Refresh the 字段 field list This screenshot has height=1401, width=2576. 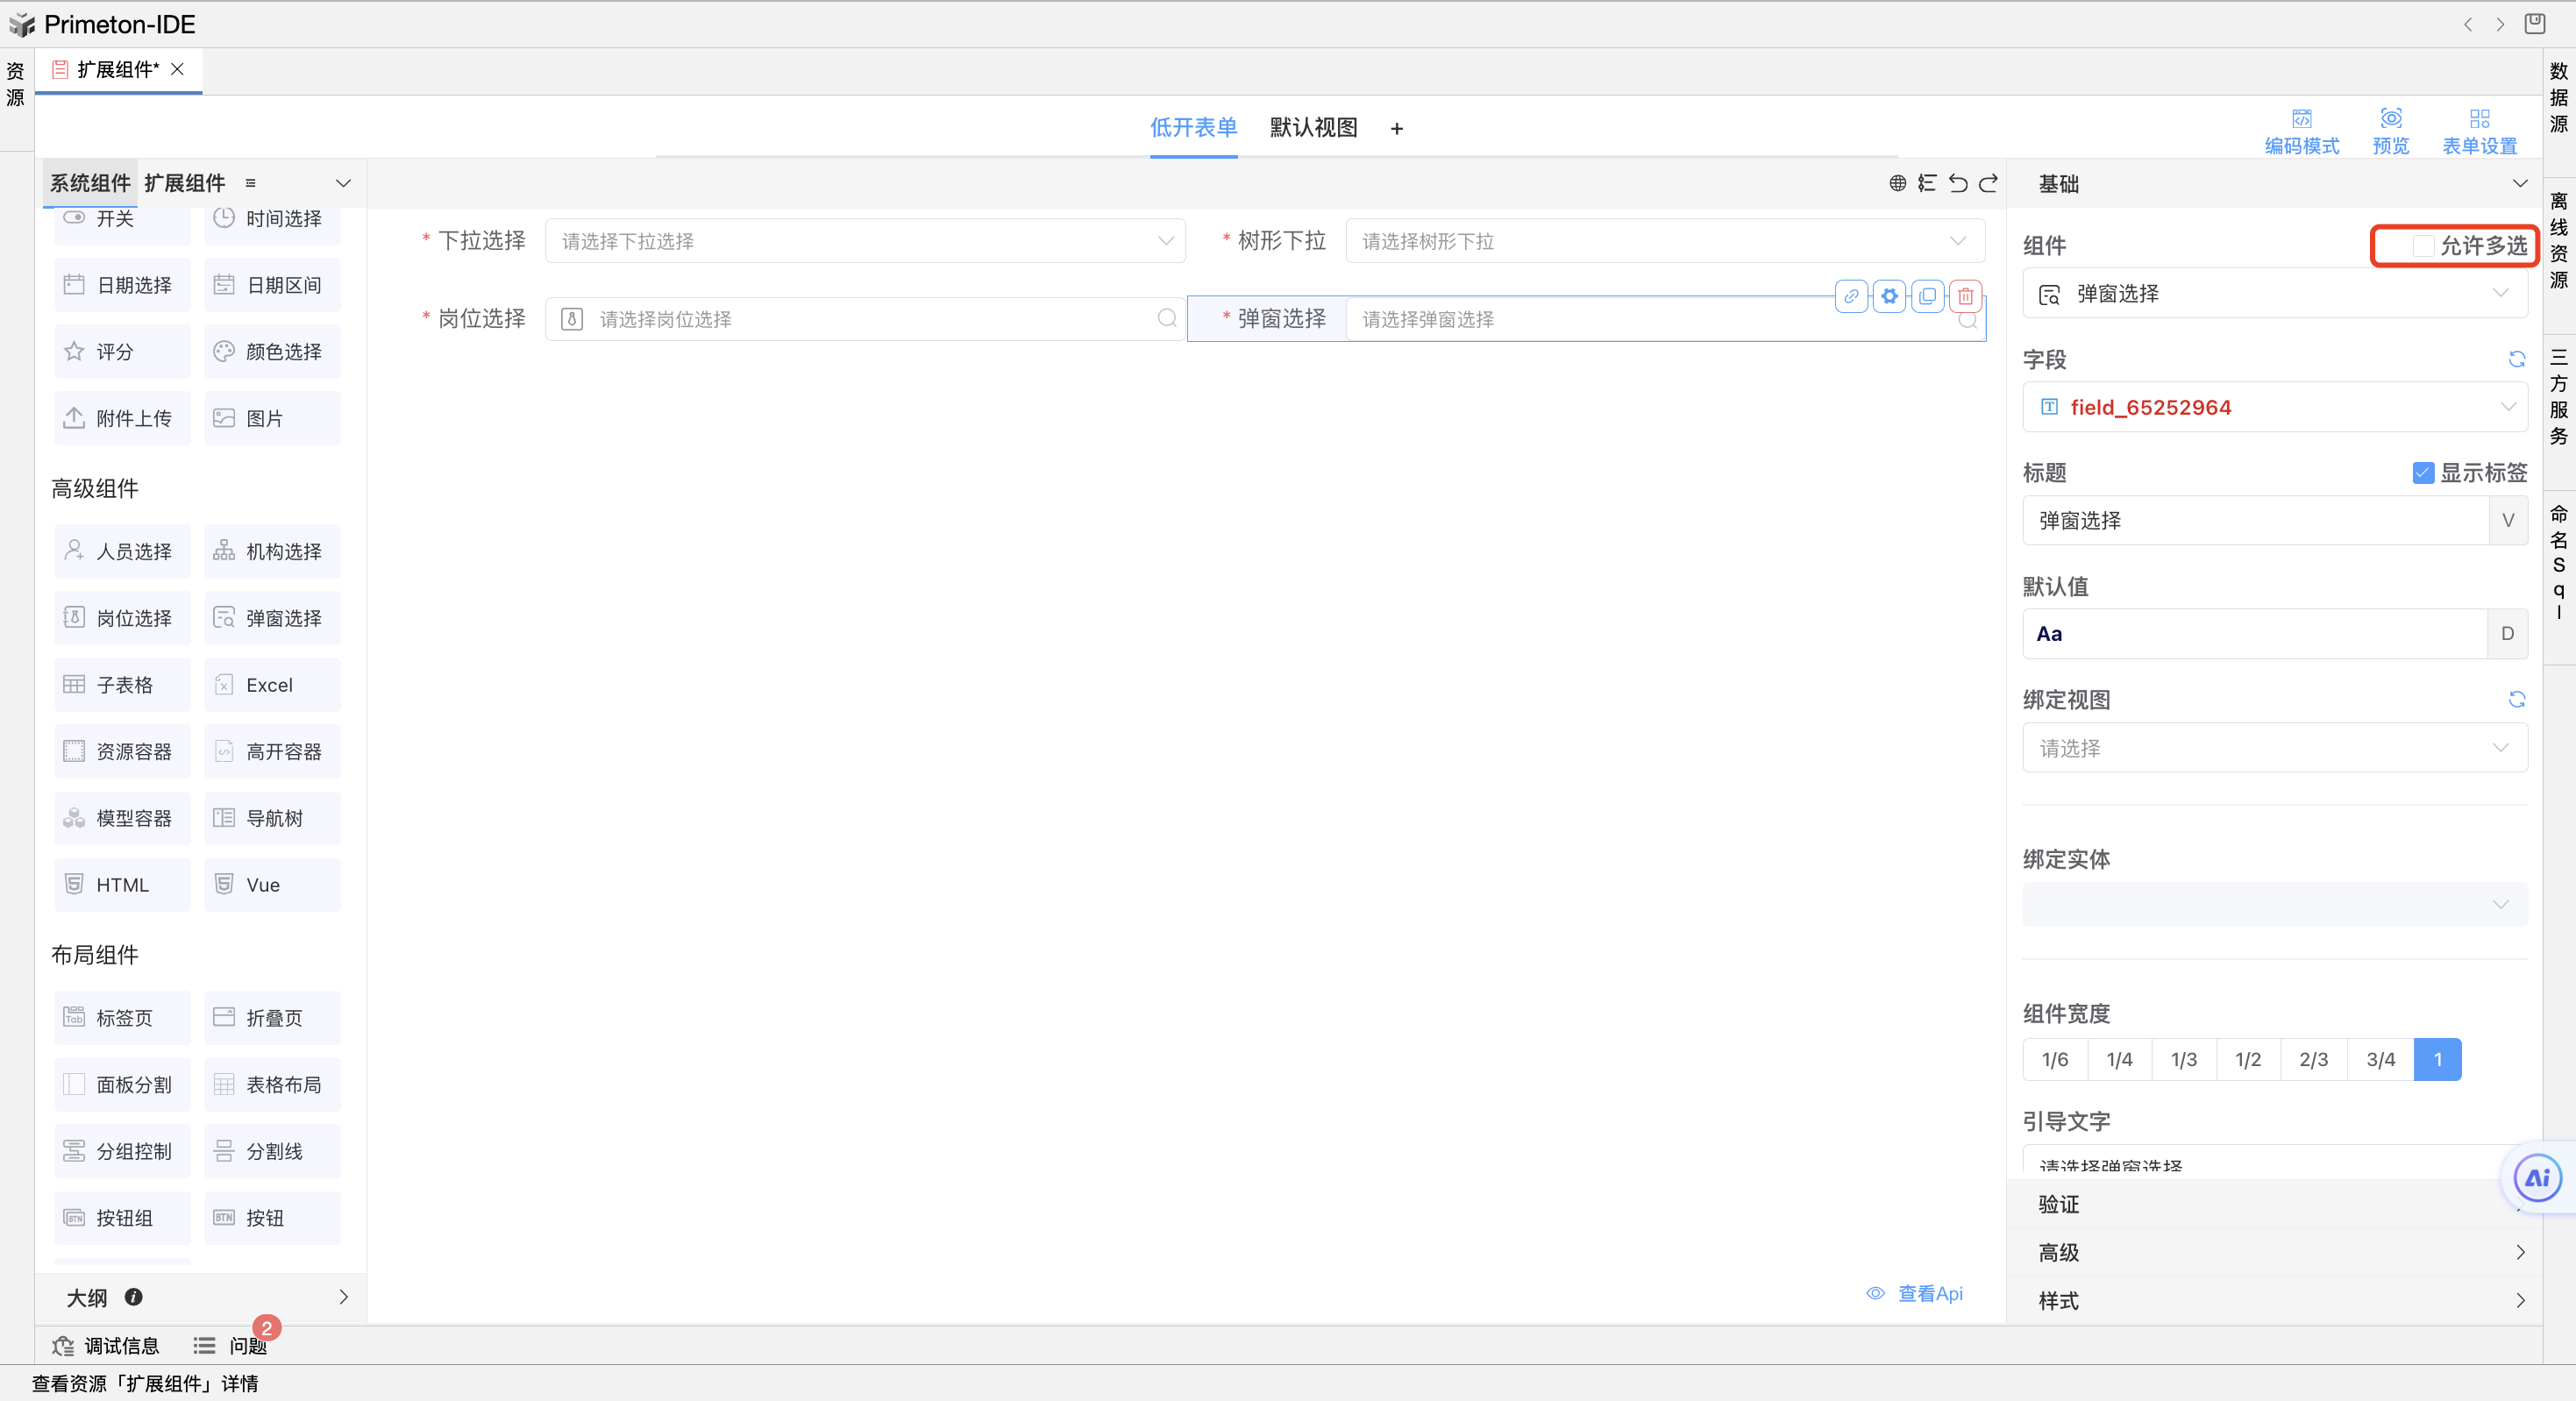[x=2516, y=359]
